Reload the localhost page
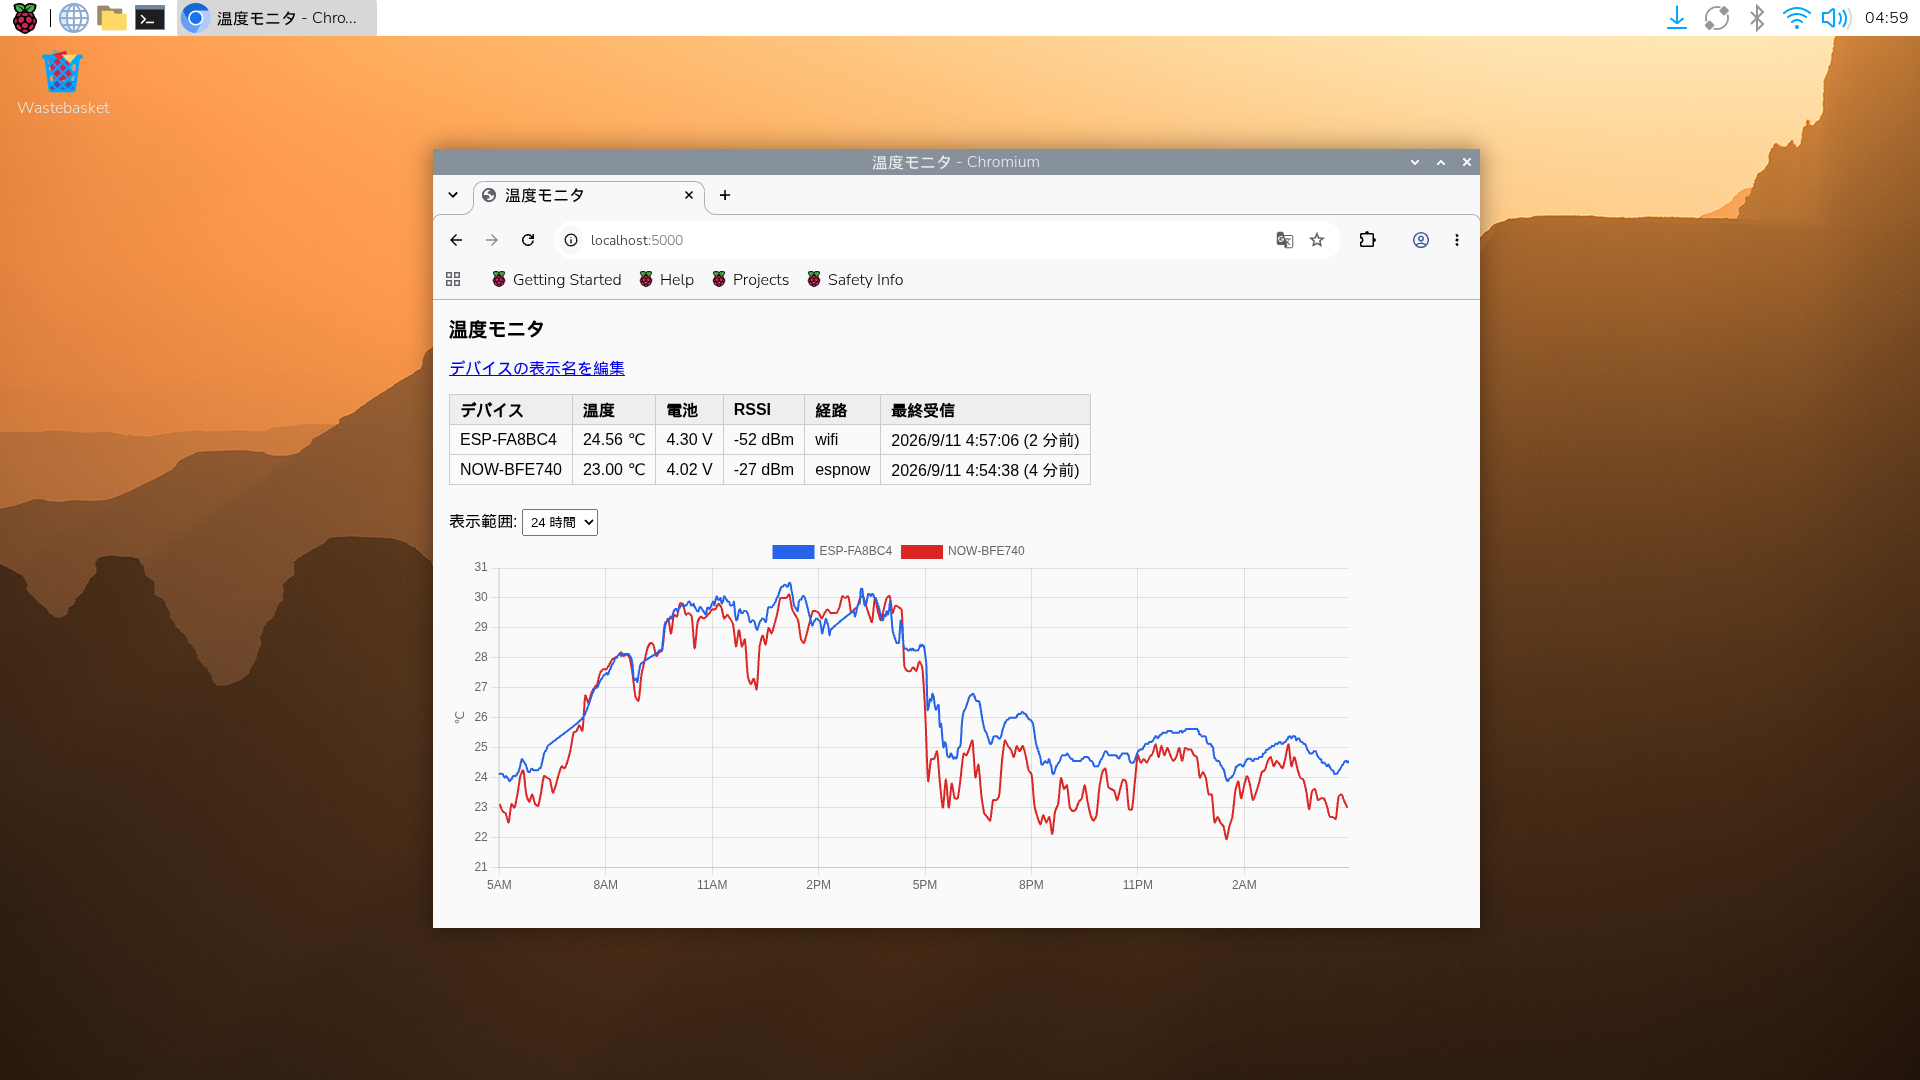This screenshot has width=1920, height=1080. click(x=528, y=240)
